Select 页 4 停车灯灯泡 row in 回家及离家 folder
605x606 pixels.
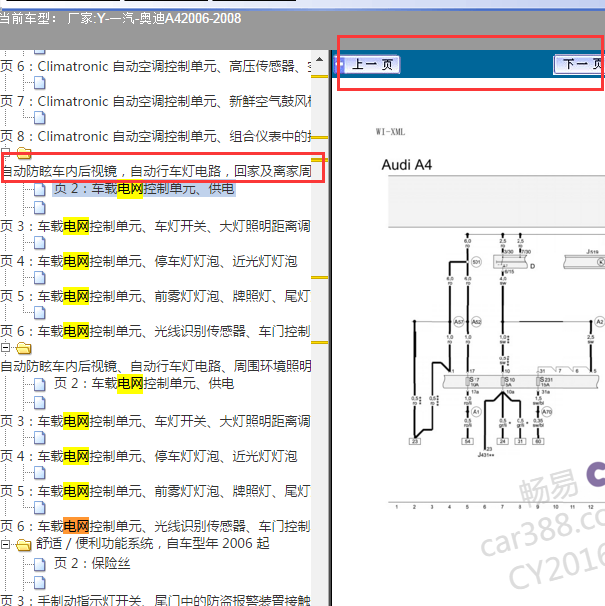click(x=148, y=261)
